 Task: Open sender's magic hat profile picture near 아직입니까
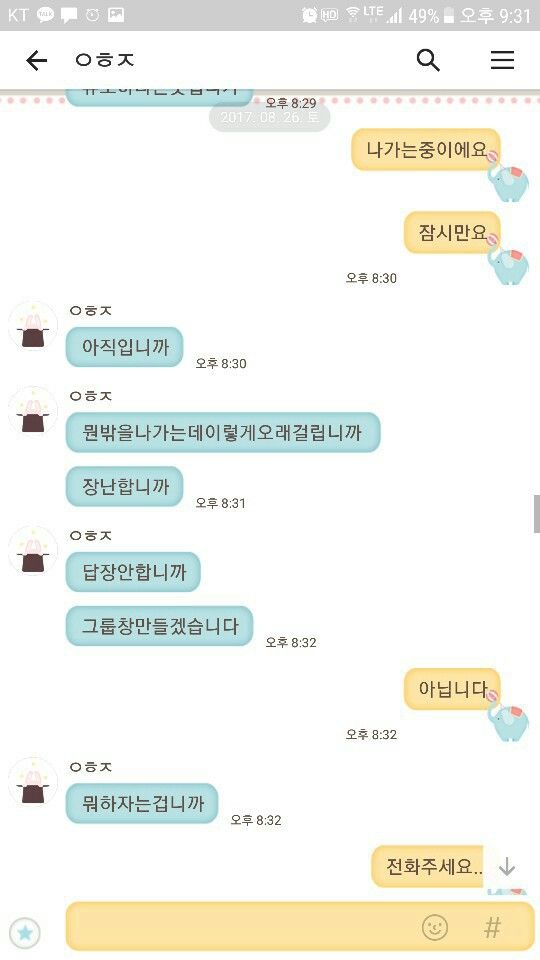32,326
